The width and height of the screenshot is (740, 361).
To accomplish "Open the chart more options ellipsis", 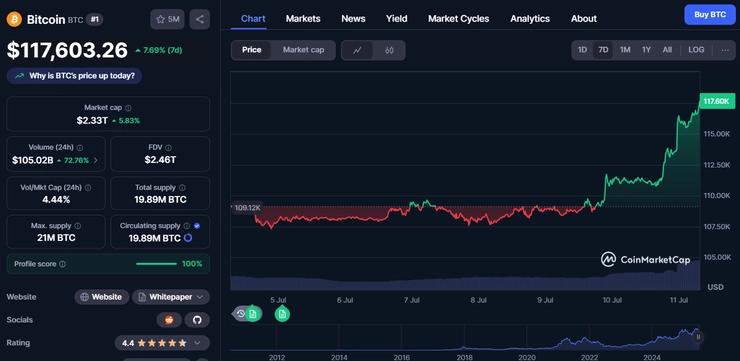I will pyautogui.click(x=725, y=50).
